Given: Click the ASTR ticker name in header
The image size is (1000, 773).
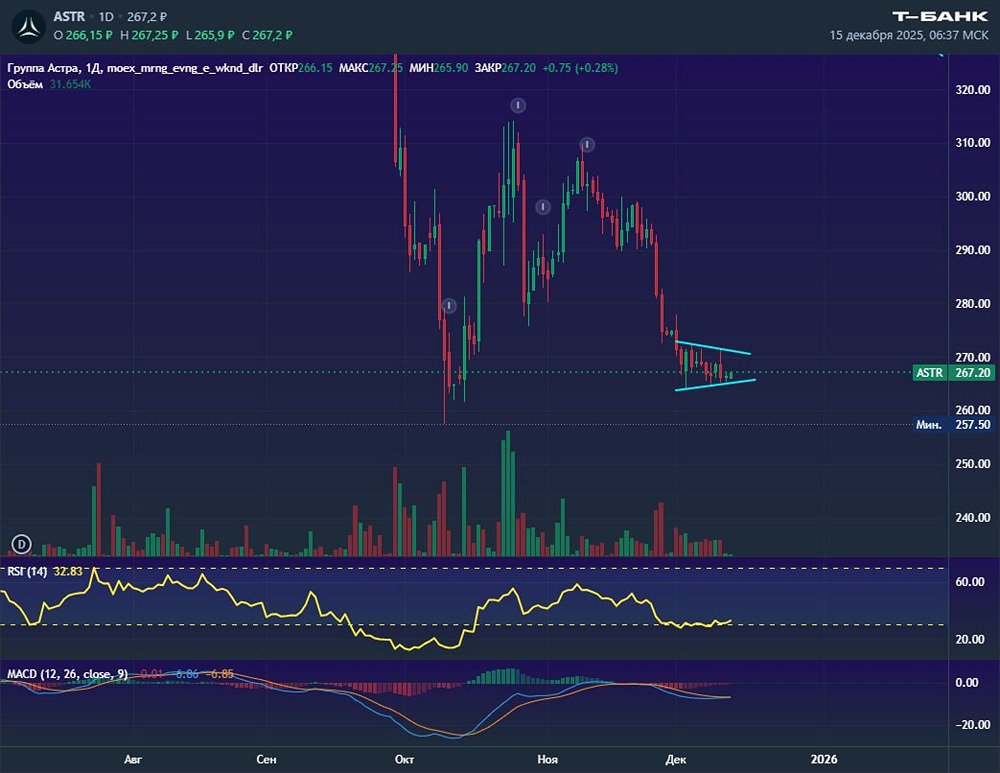Looking at the screenshot, I should point(69,17).
